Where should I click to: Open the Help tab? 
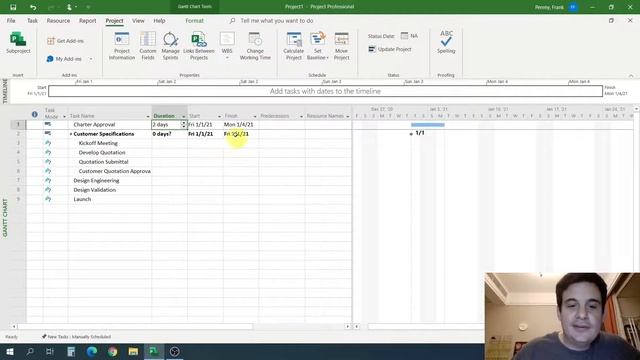click(x=159, y=20)
